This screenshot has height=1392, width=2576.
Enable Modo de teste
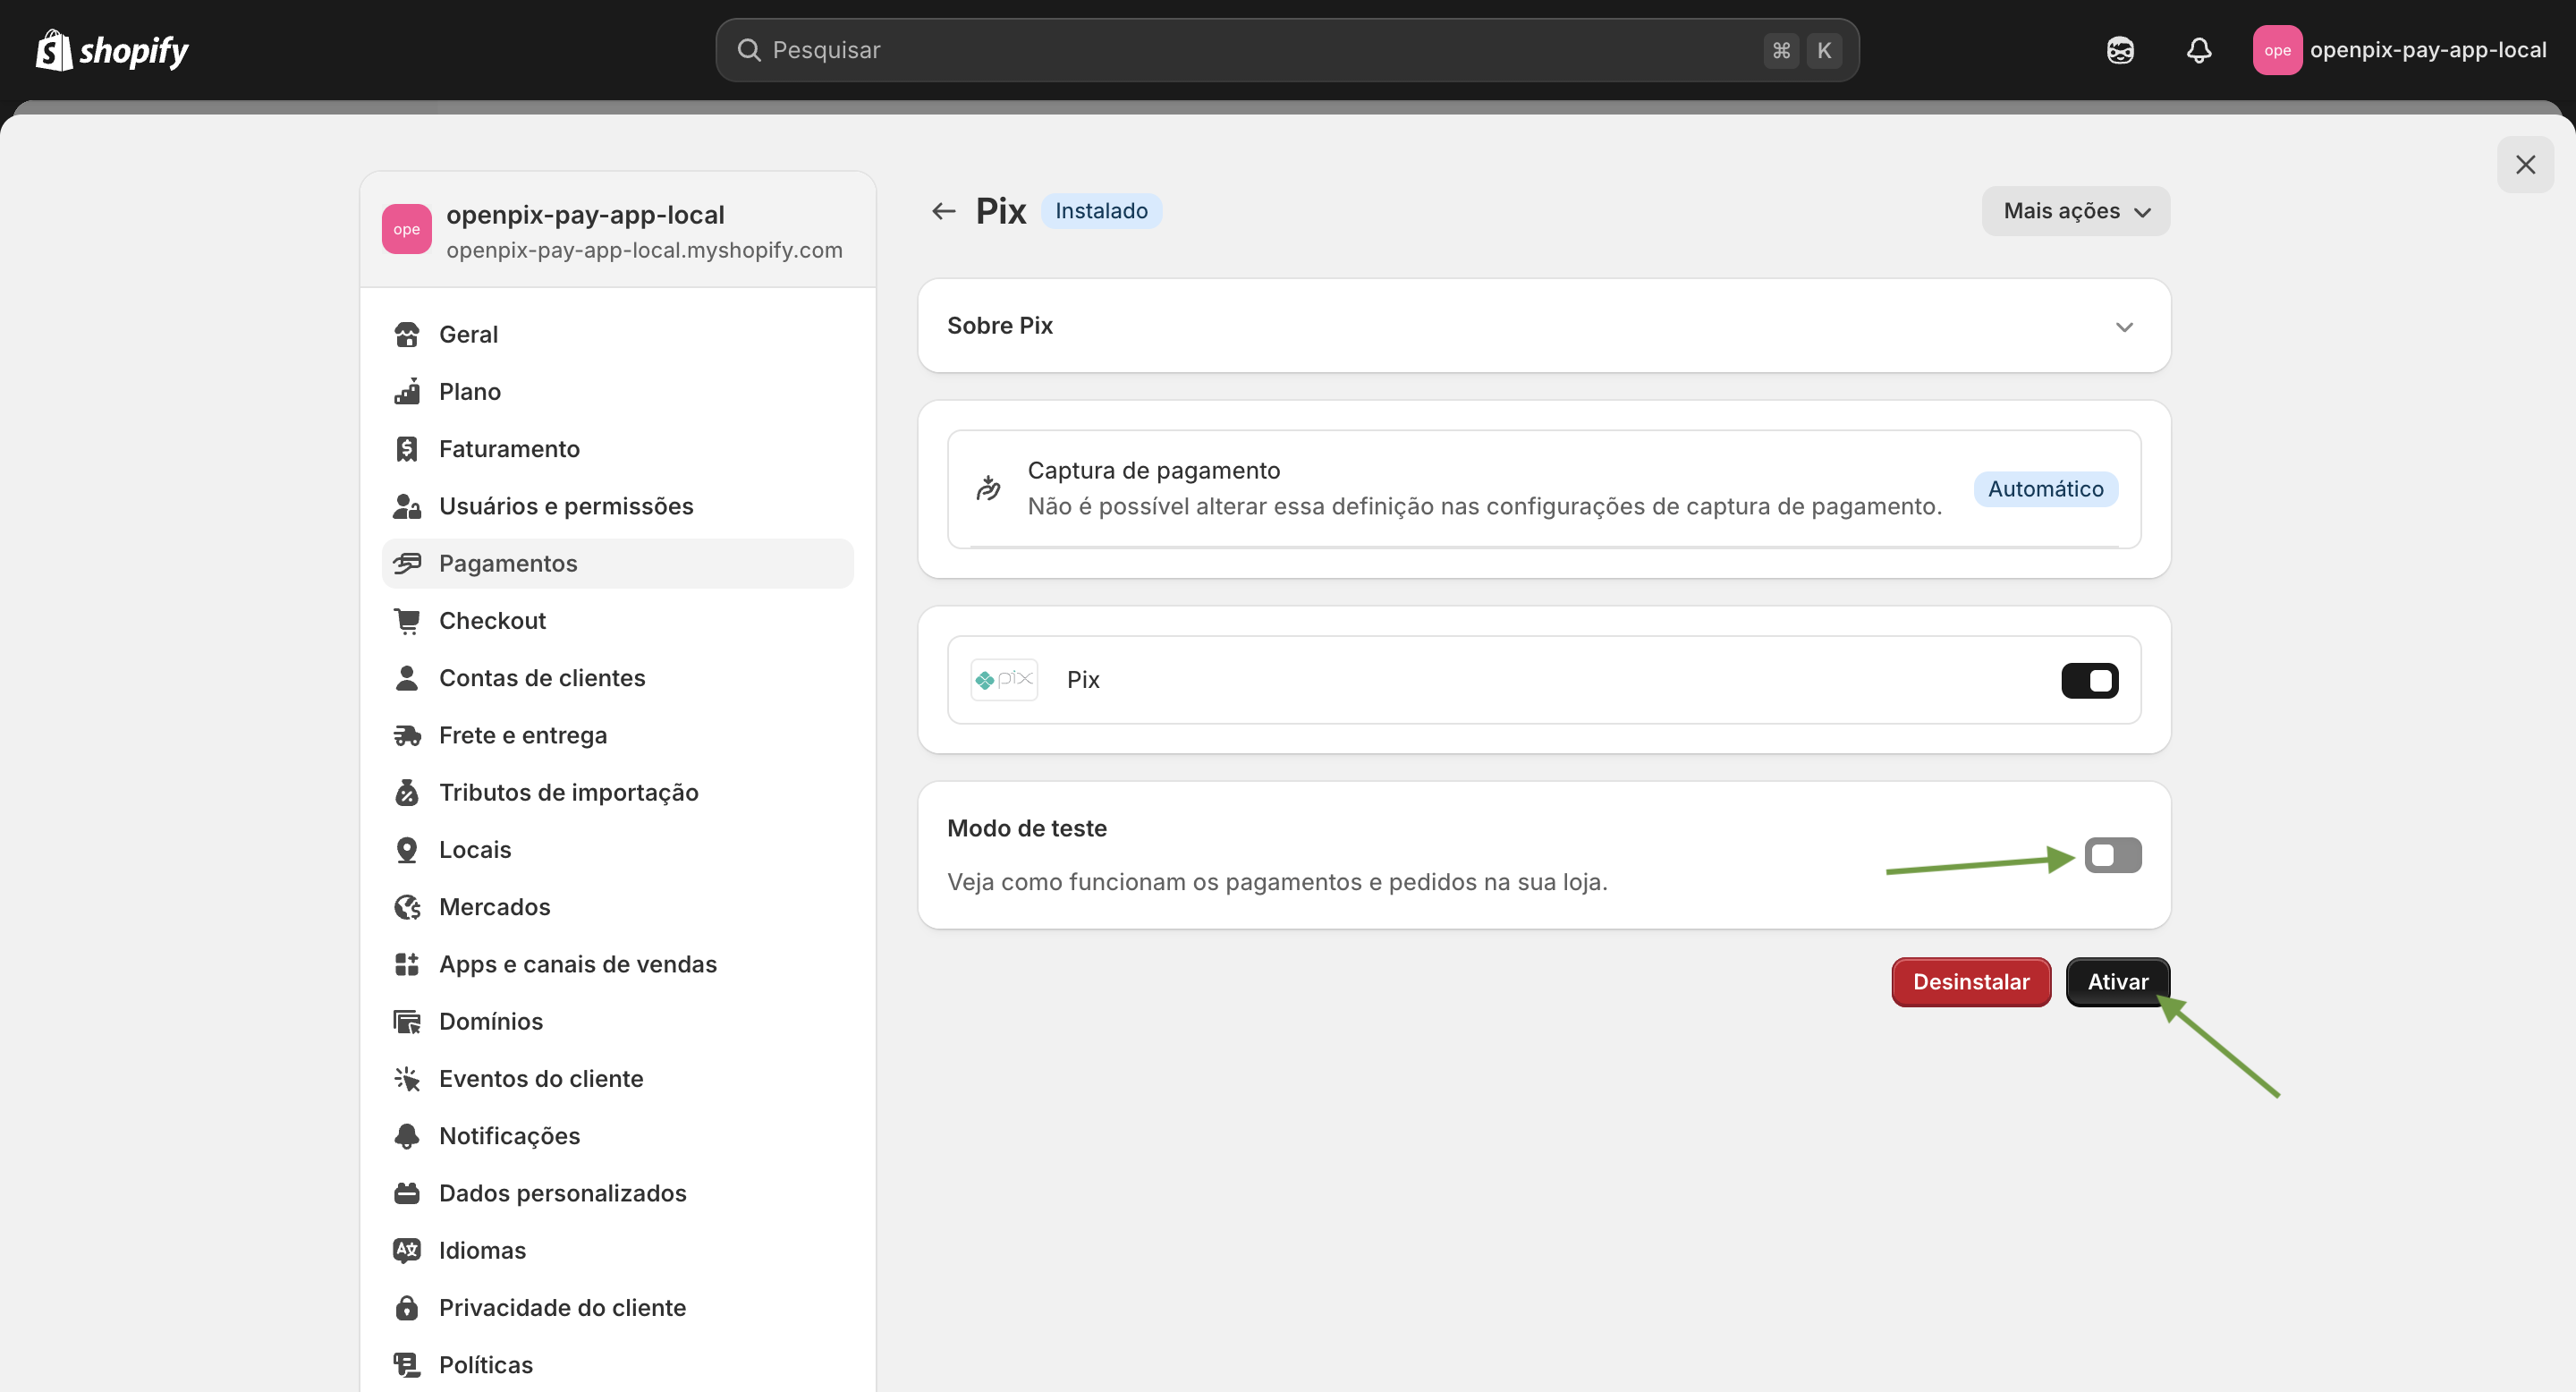click(x=2113, y=855)
